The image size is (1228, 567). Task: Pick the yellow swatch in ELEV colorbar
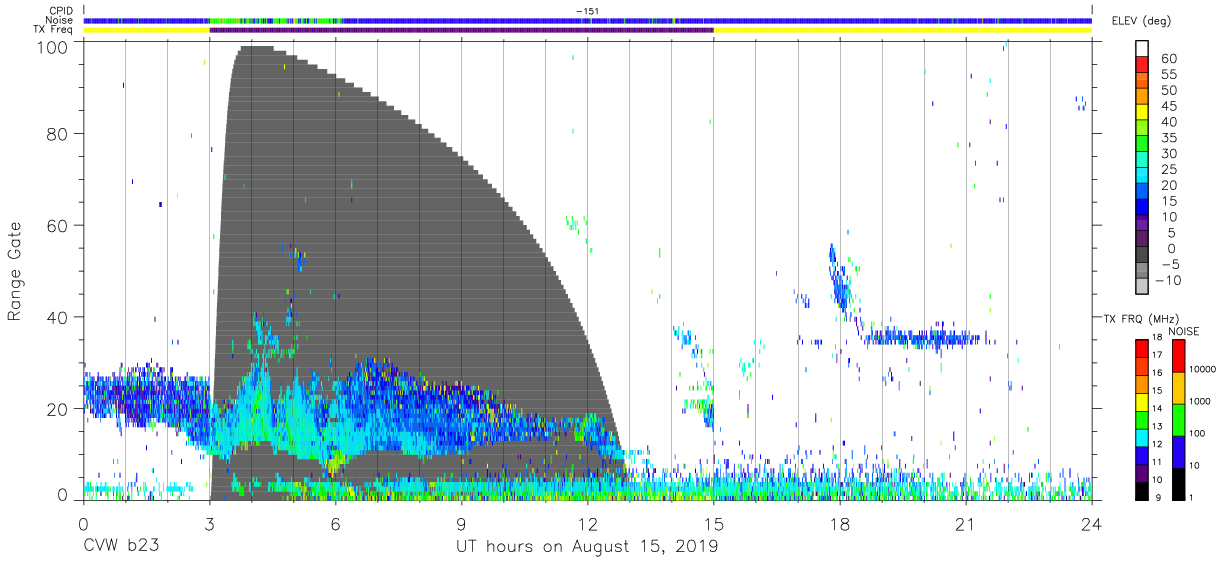pyautogui.click(x=1143, y=114)
